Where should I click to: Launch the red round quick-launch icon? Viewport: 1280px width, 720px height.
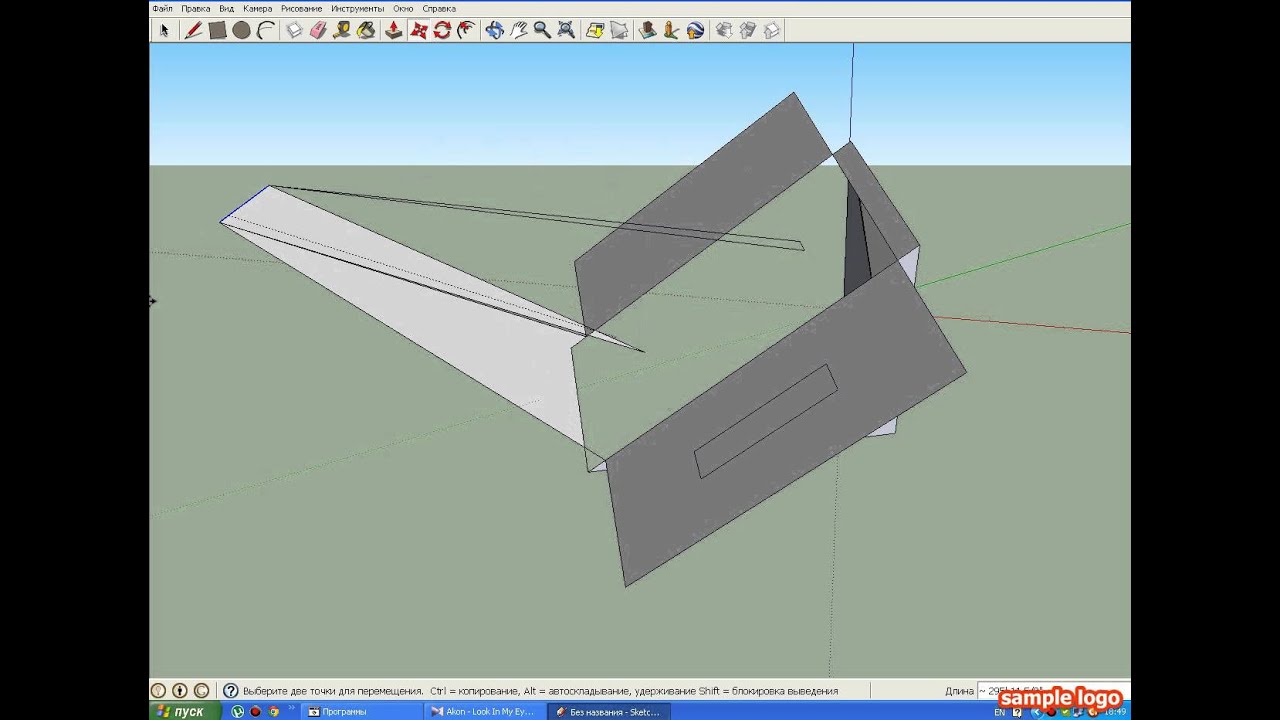point(256,712)
